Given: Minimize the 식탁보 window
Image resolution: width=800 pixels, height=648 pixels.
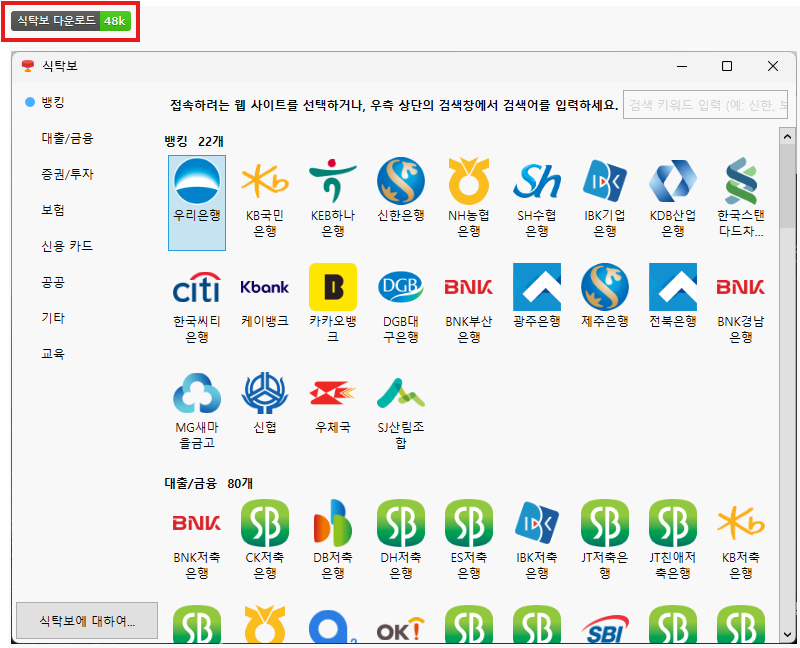Looking at the screenshot, I should pyautogui.click(x=682, y=66).
